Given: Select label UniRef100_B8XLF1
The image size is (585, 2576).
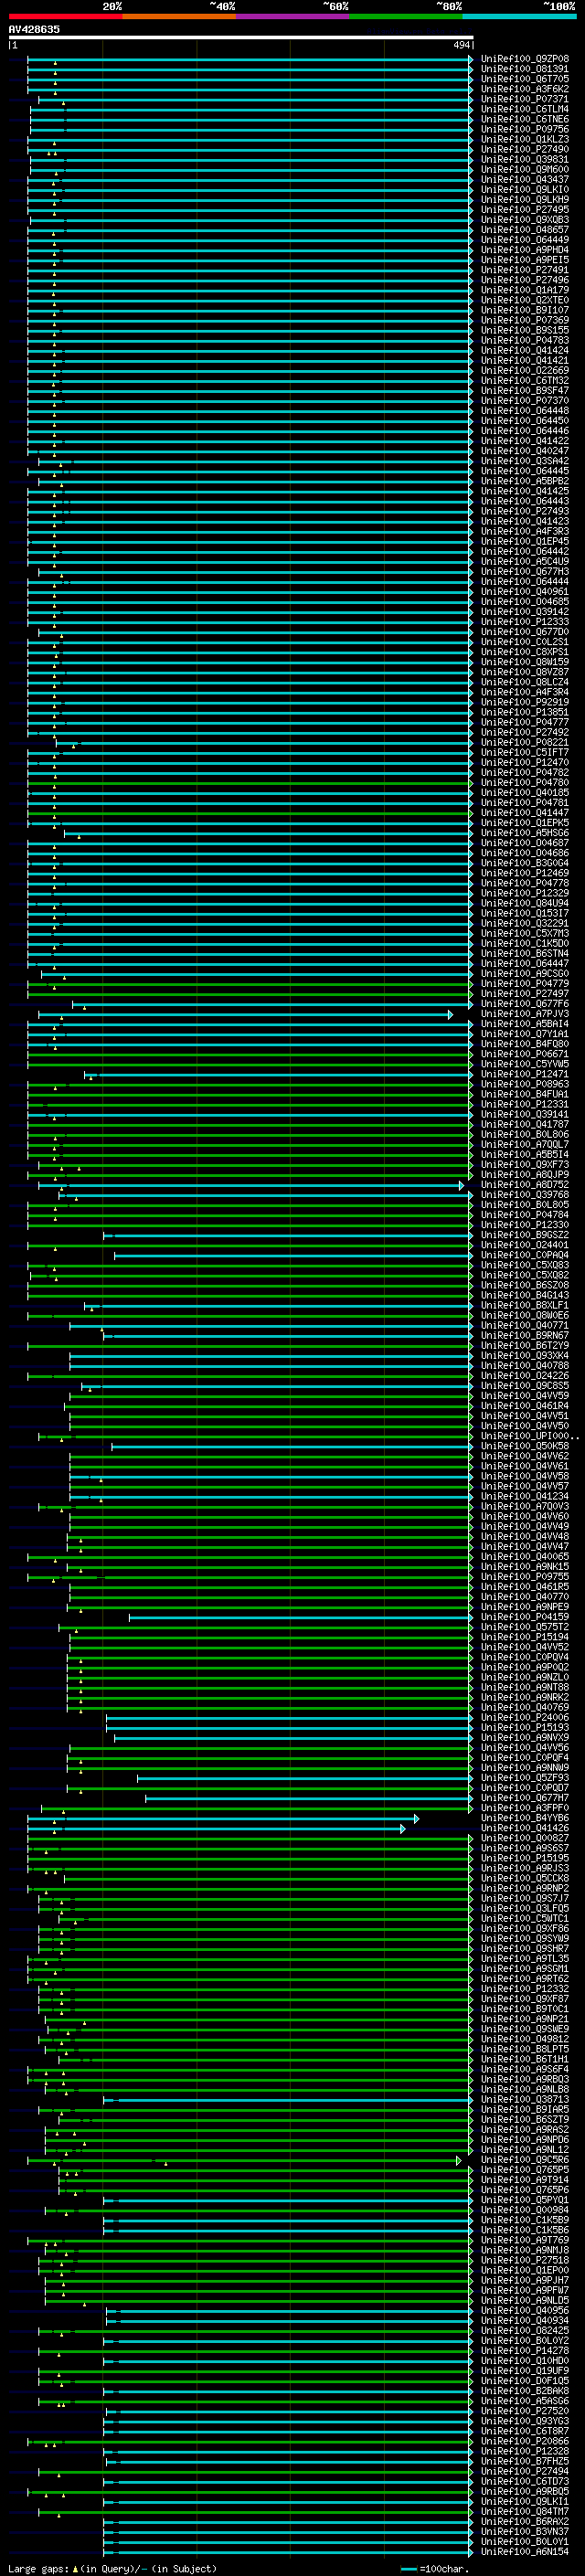Looking at the screenshot, I should [x=525, y=1305].
